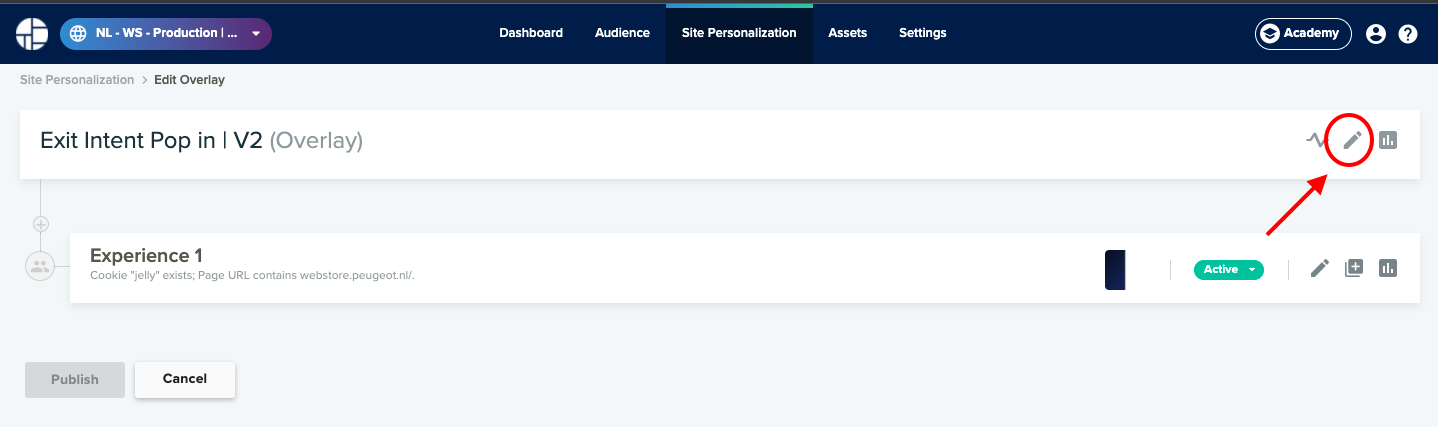Open the overlay report bar chart icon
The height and width of the screenshot is (427, 1438).
pyautogui.click(x=1388, y=140)
